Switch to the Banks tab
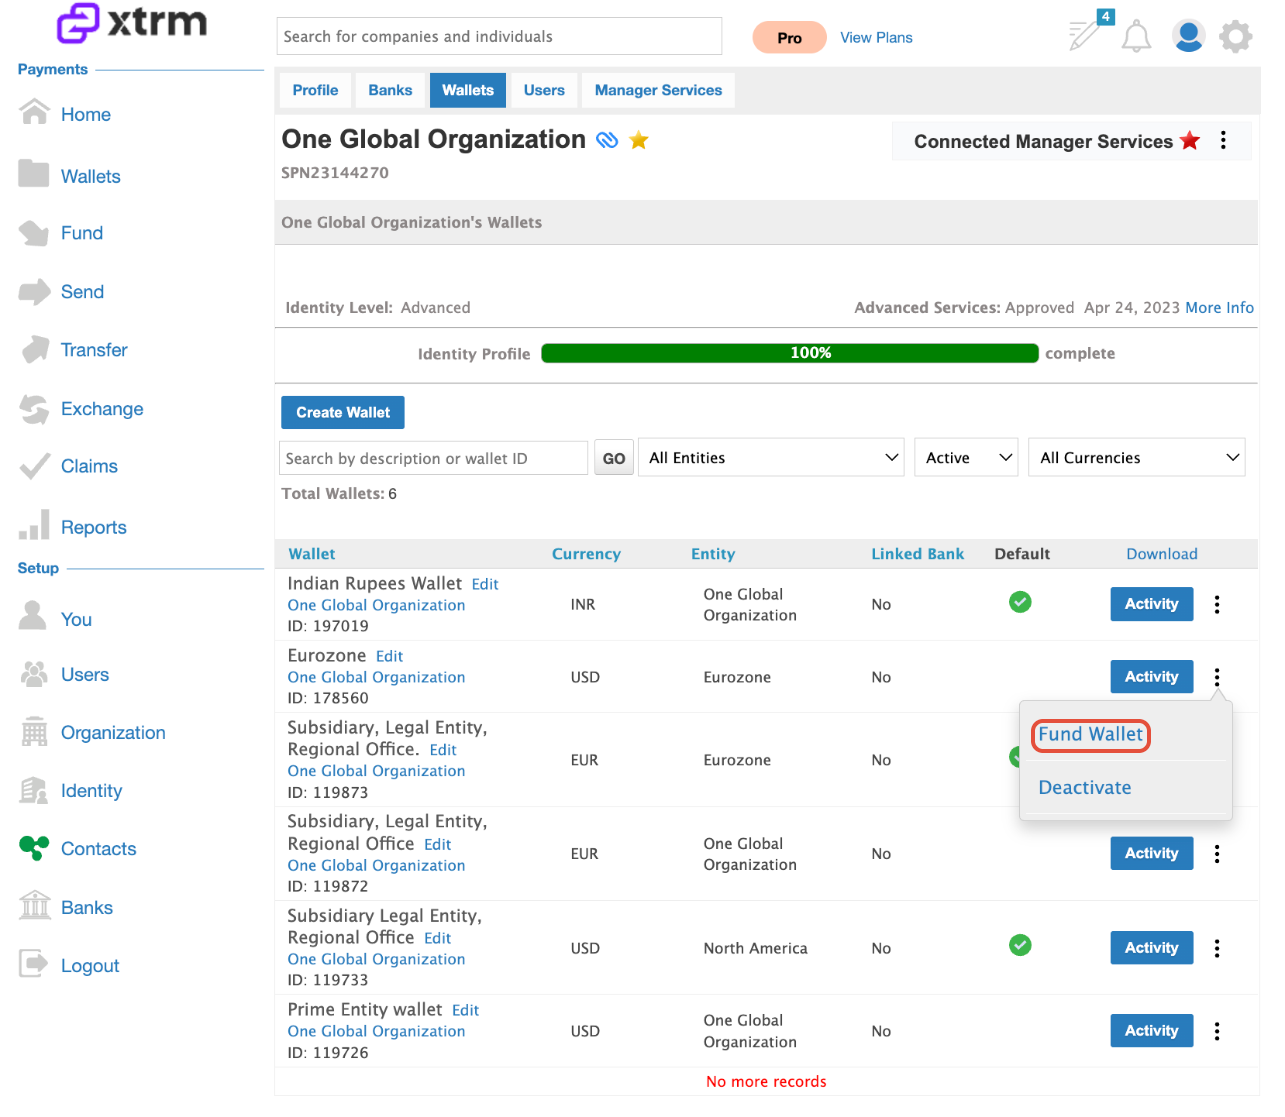Image resolution: width=1285 pixels, height=1117 pixels. coord(390,90)
